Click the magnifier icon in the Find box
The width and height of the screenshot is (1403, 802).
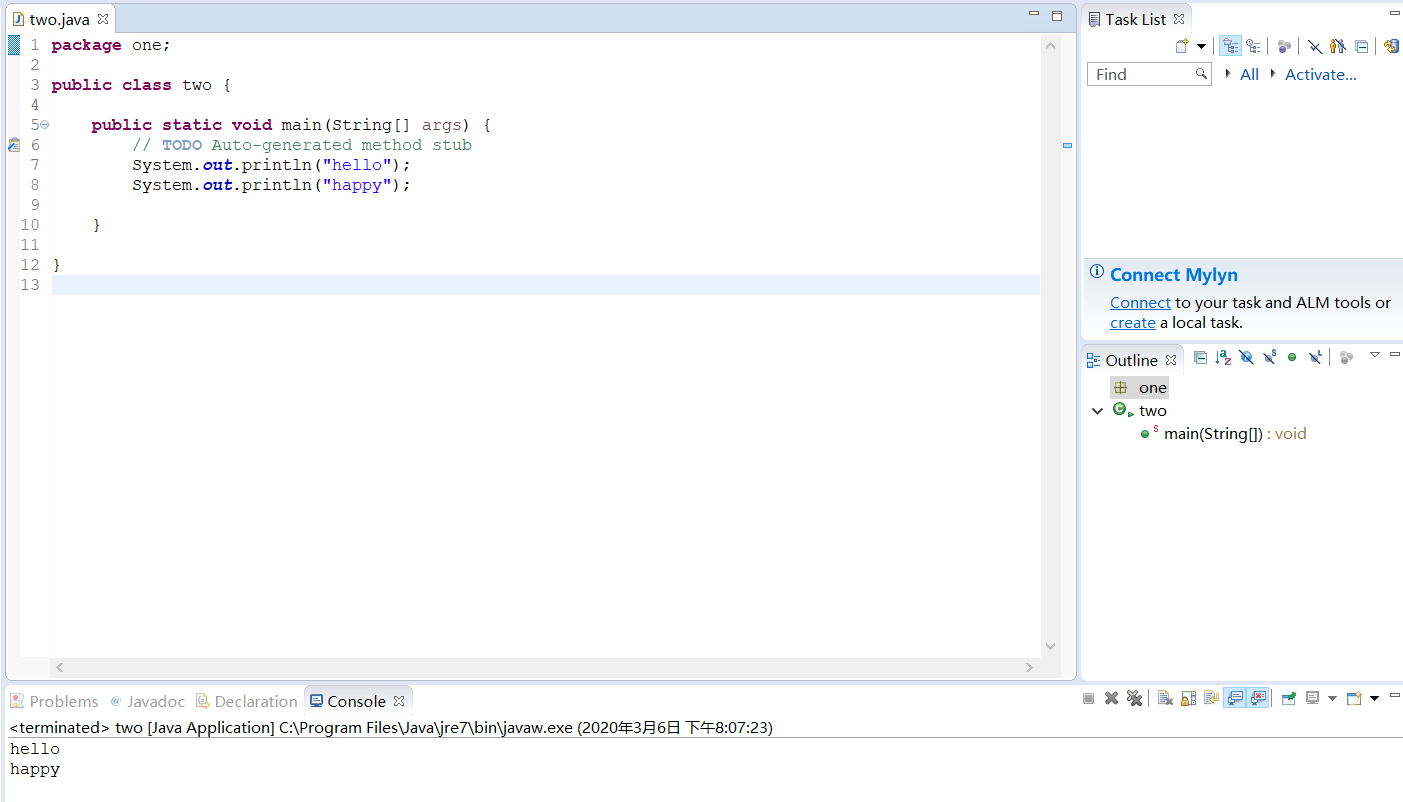coord(1202,74)
